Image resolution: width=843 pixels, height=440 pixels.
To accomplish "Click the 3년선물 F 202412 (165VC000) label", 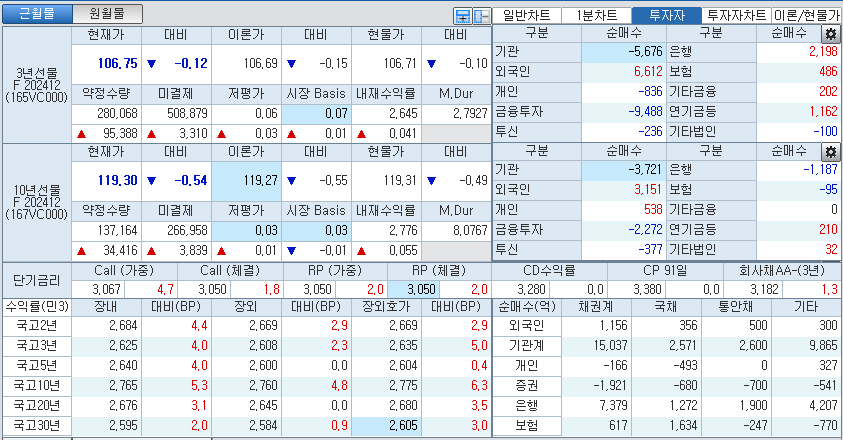I will 37,85.
